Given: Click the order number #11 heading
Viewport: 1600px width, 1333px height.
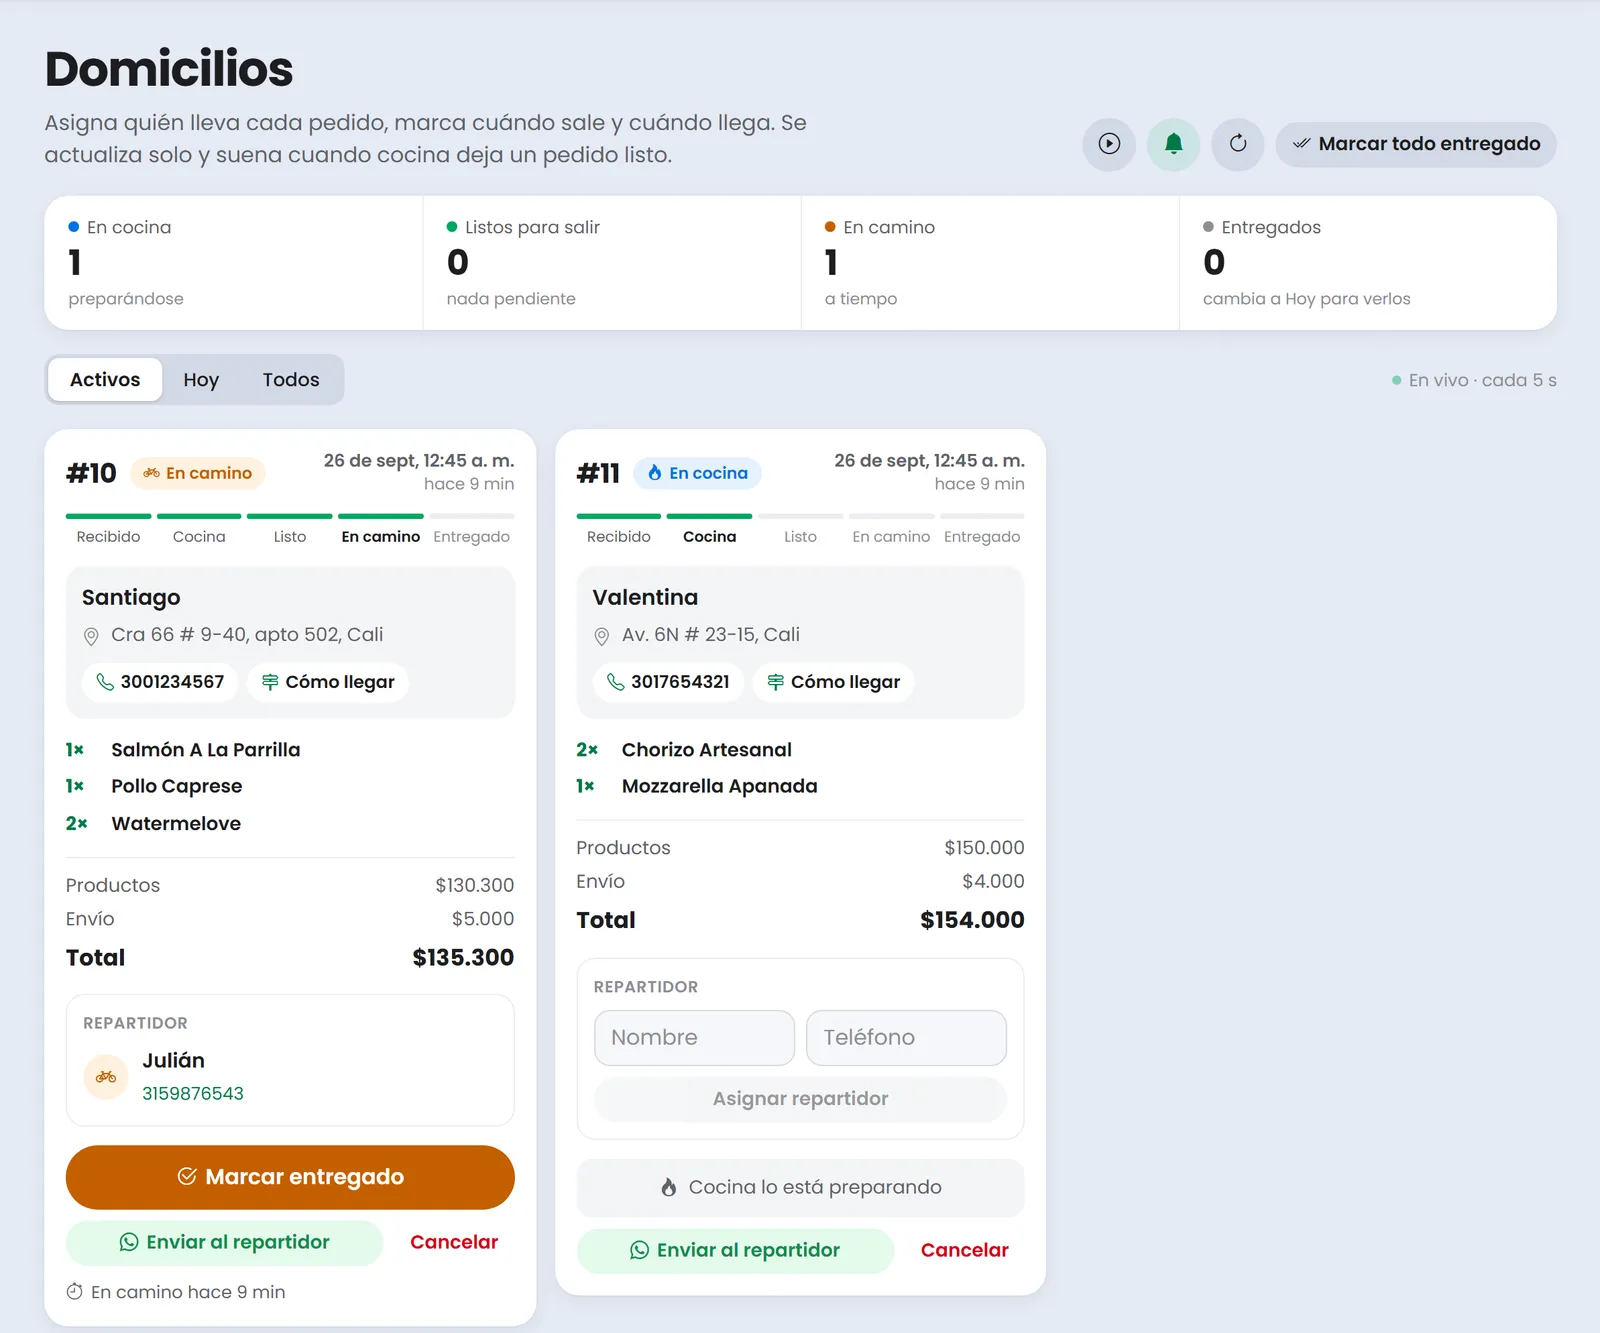Looking at the screenshot, I should (x=598, y=473).
